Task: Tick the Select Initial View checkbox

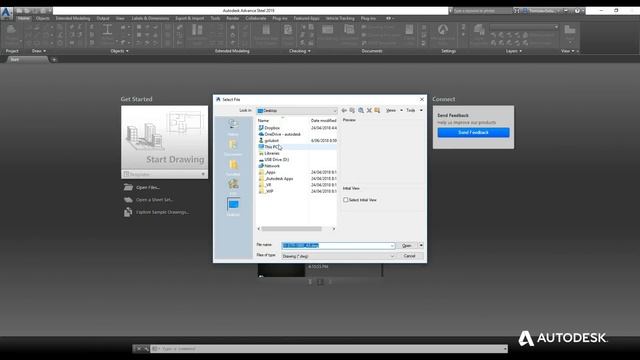Action: tap(346, 200)
